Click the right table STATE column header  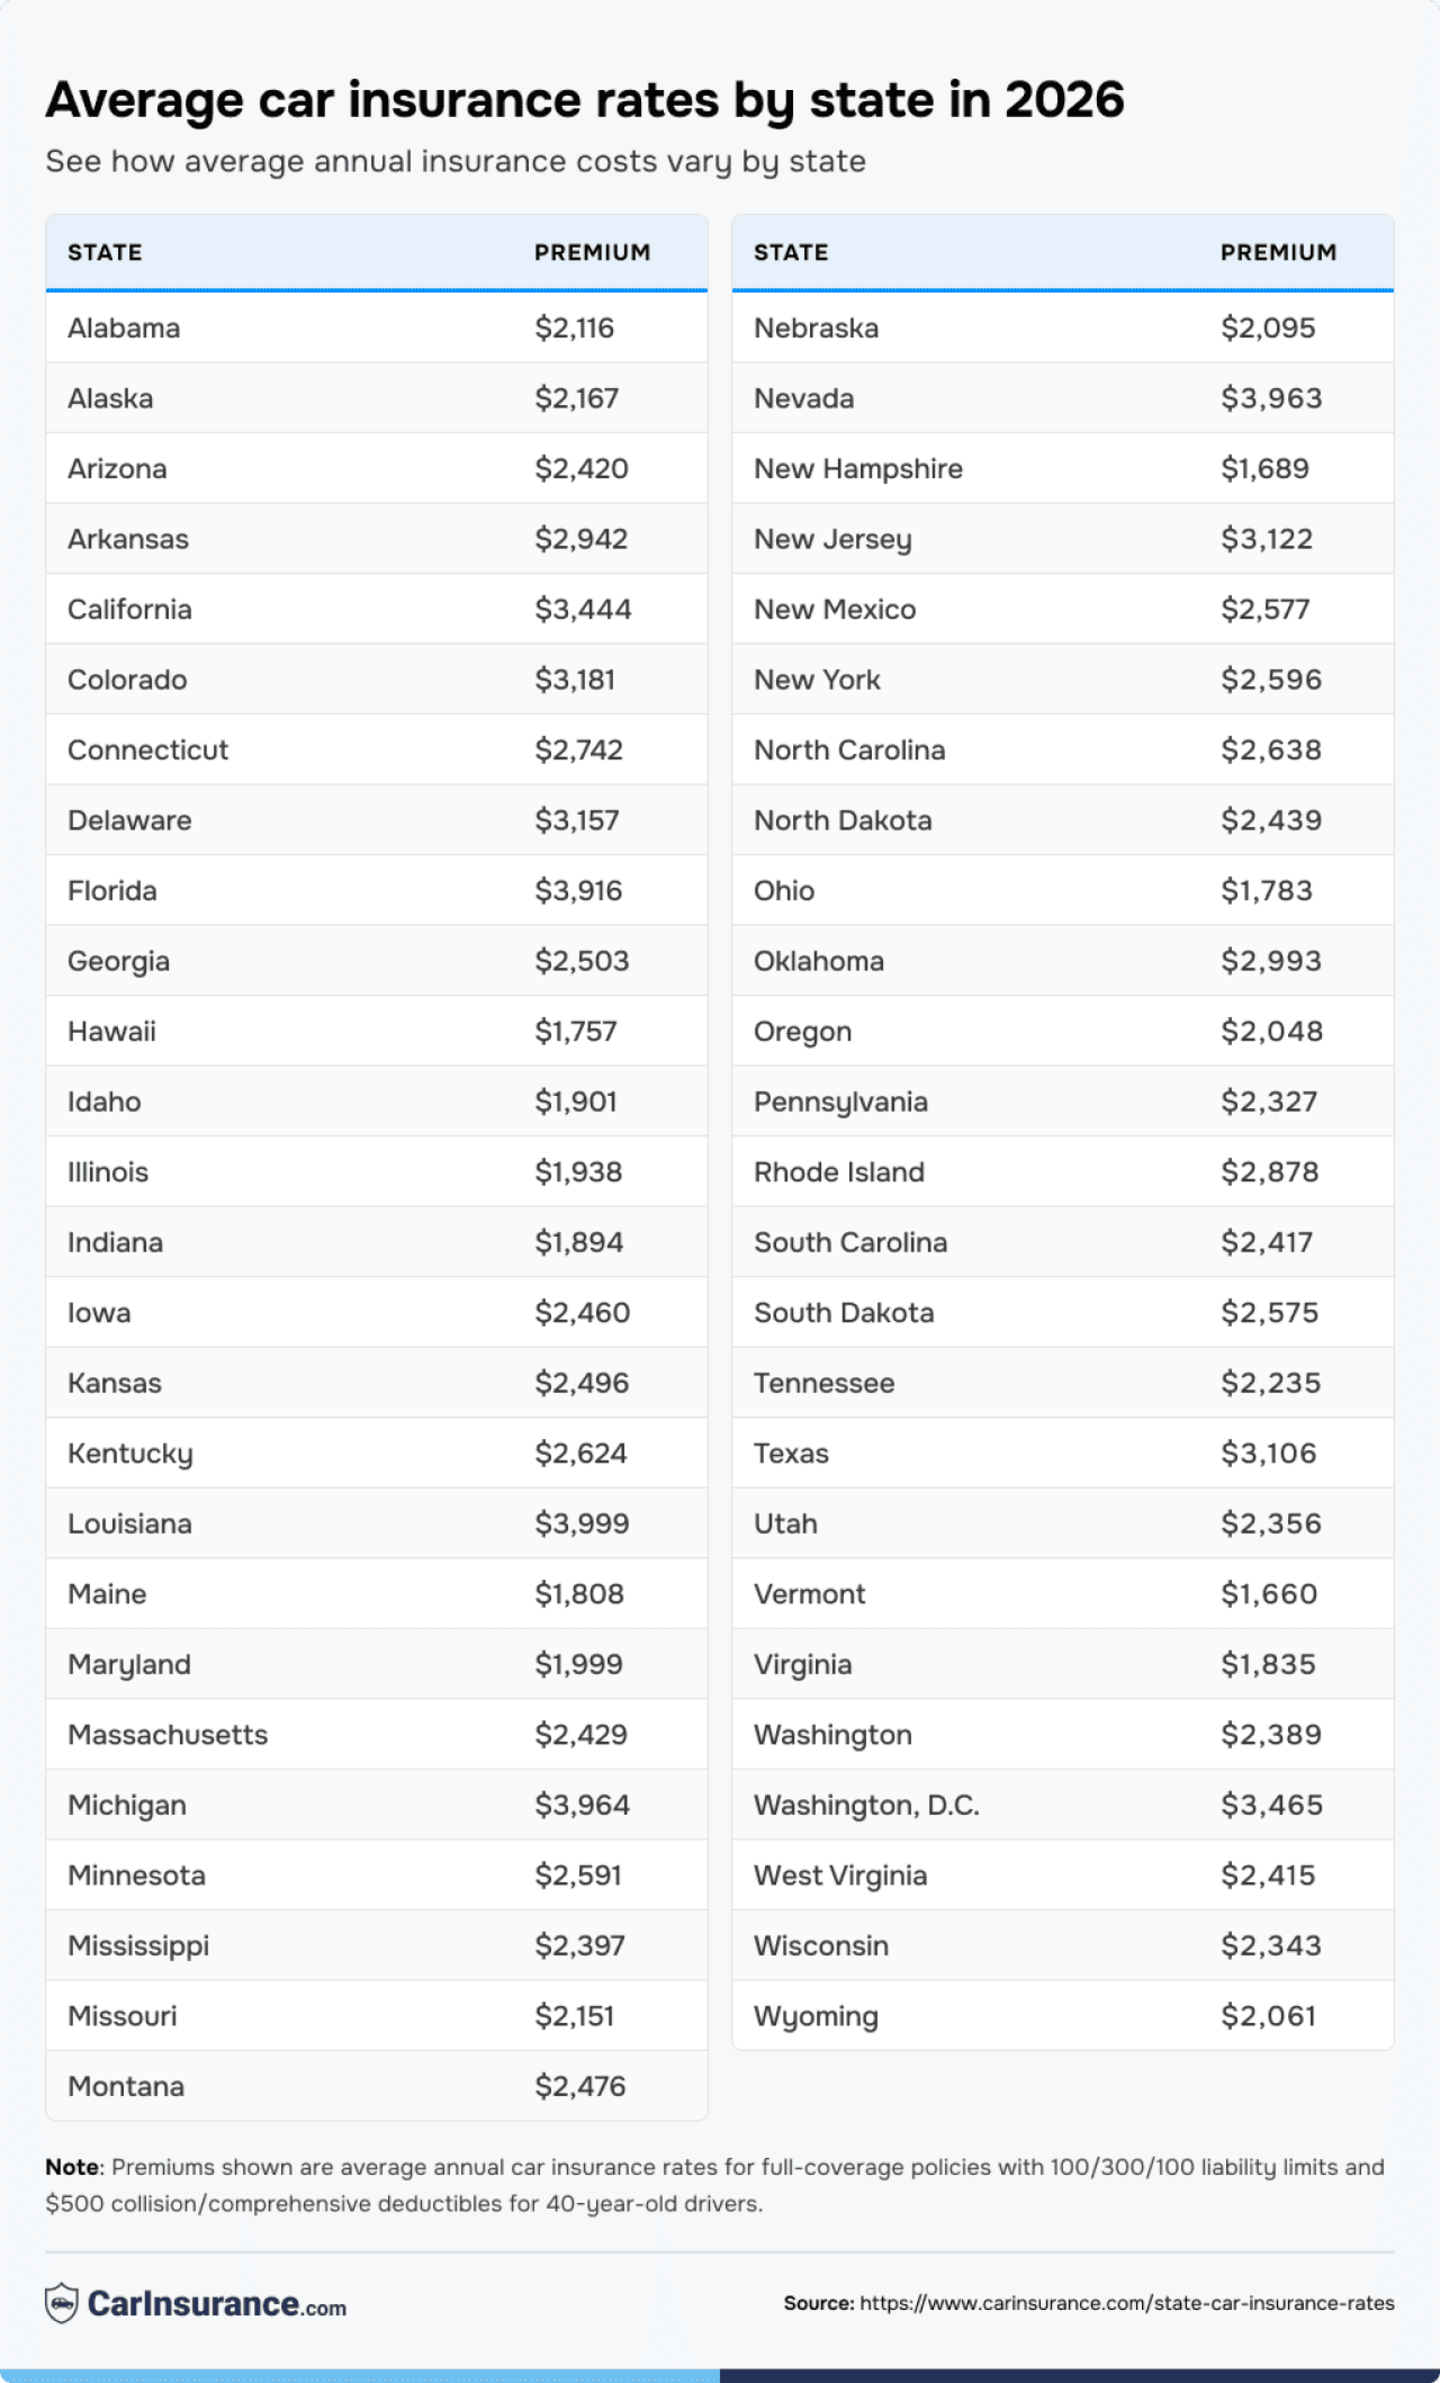click(x=791, y=252)
